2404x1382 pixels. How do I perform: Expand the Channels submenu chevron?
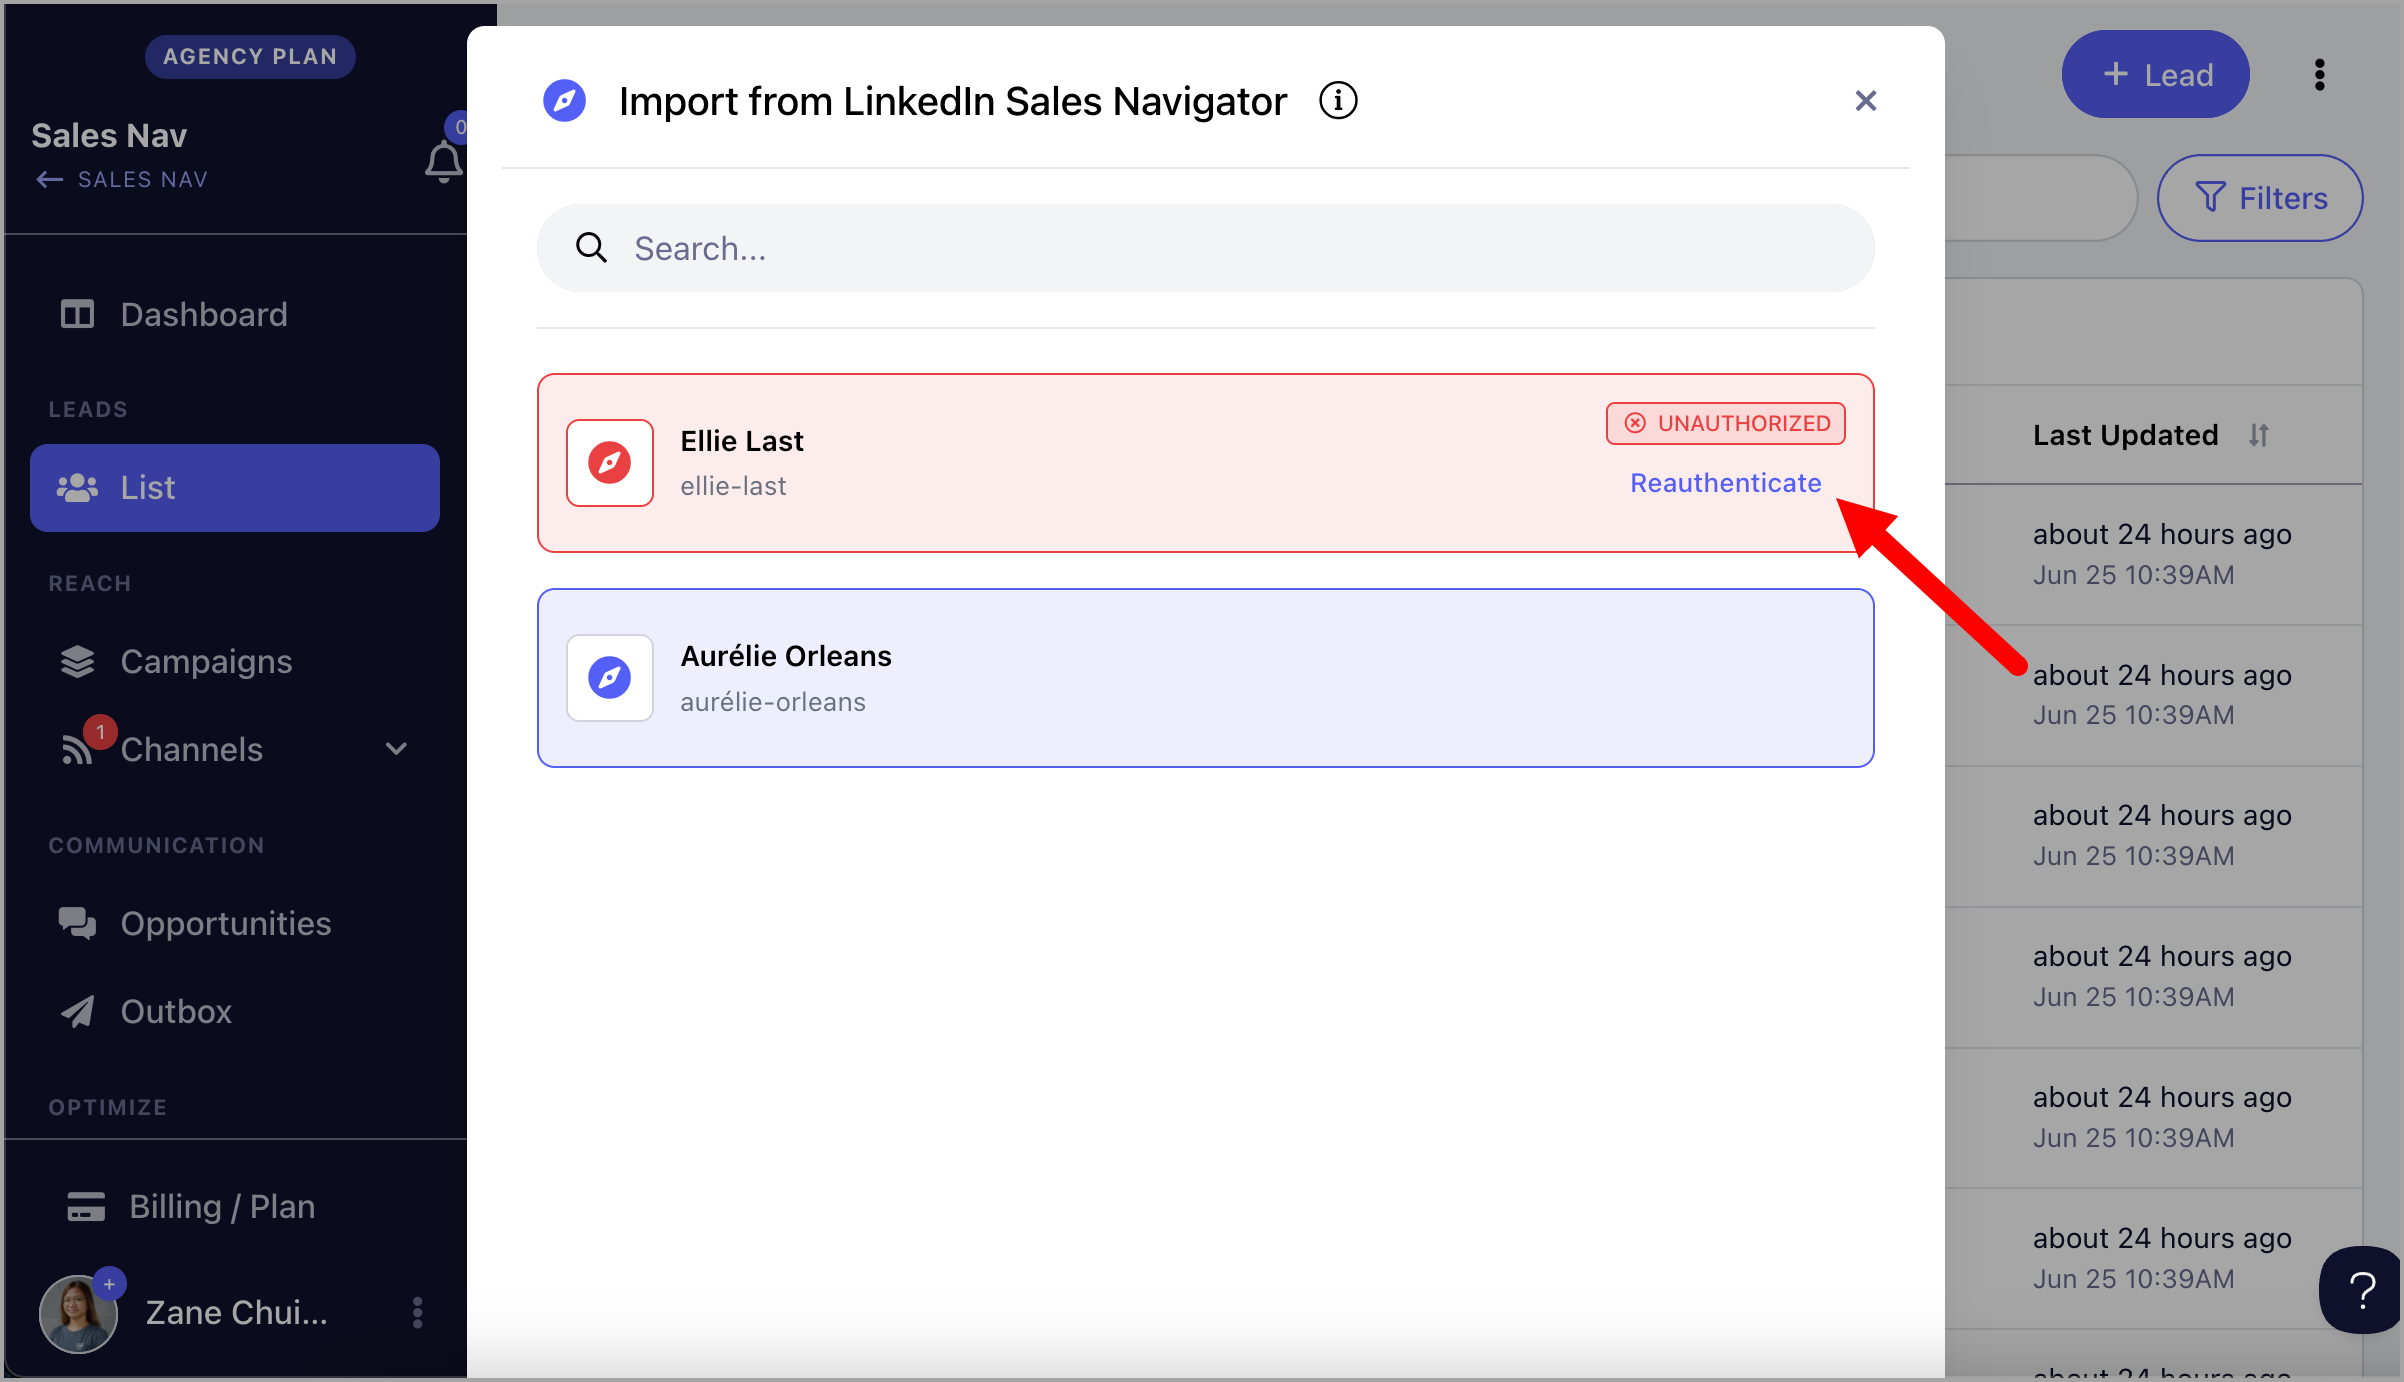point(396,749)
